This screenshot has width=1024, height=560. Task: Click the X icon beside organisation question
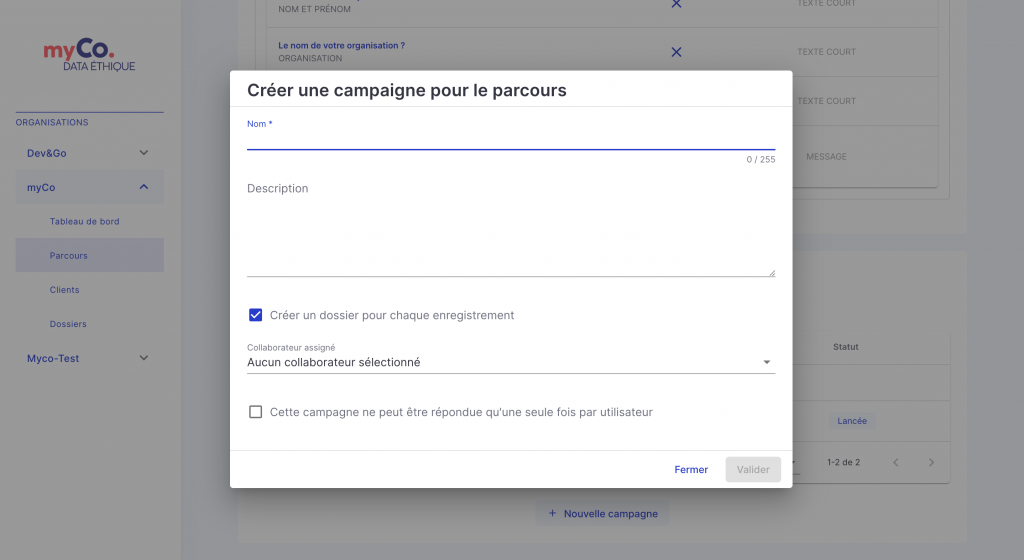676,52
